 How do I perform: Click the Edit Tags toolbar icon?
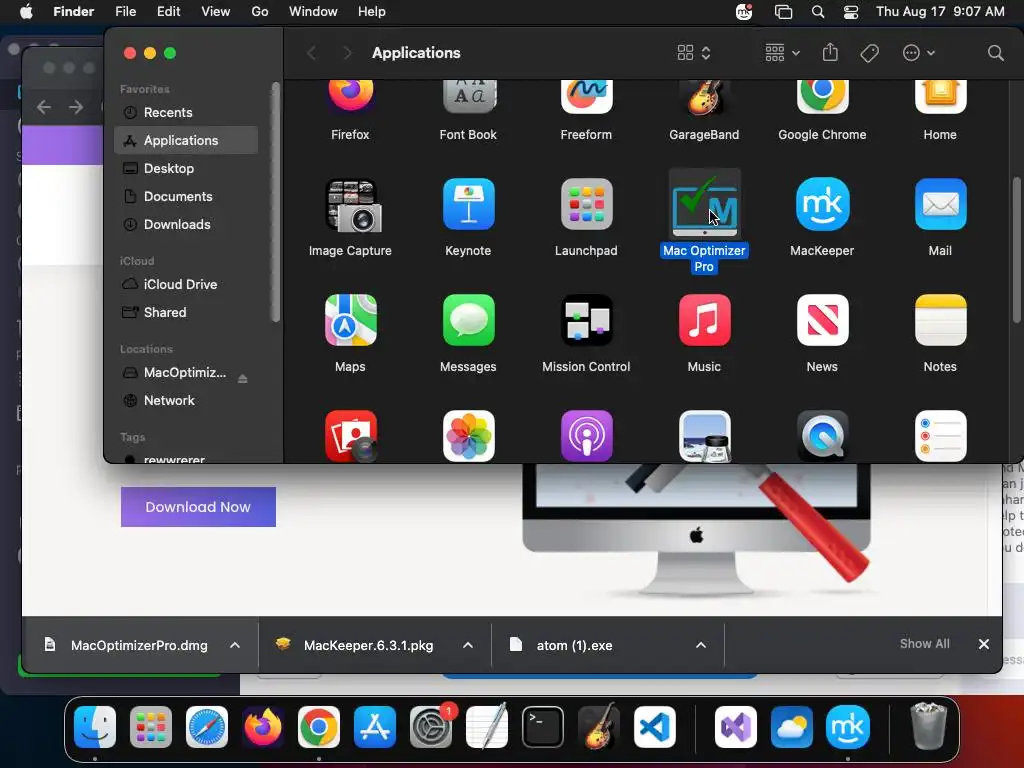click(x=869, y=53)
